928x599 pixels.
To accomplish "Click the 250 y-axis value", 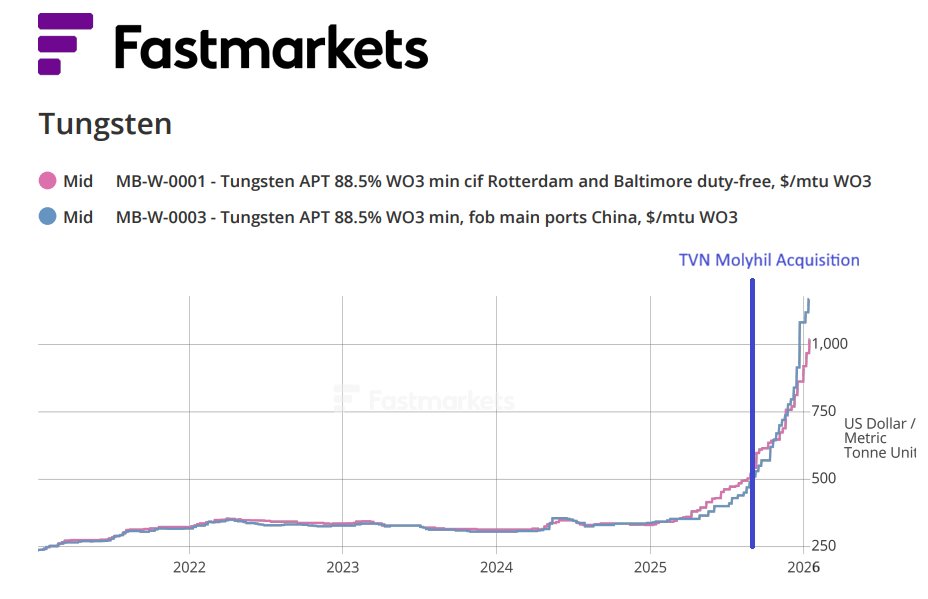I will (x=823, y=545).
